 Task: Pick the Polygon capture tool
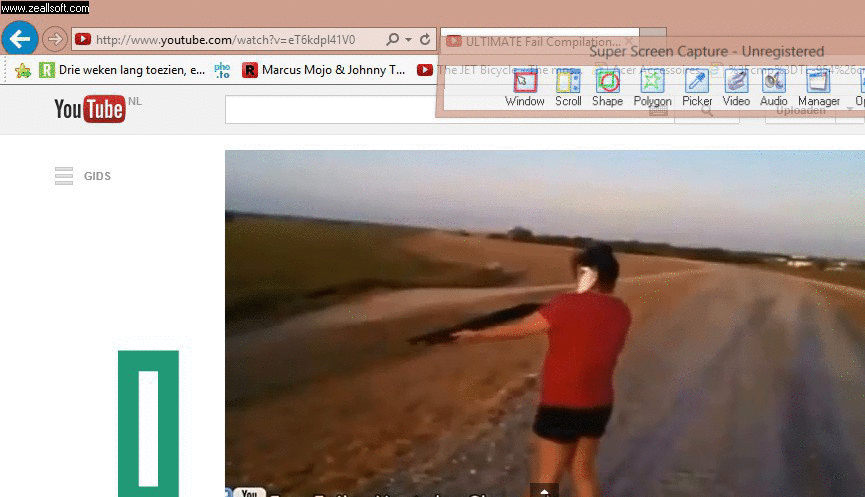652,87
